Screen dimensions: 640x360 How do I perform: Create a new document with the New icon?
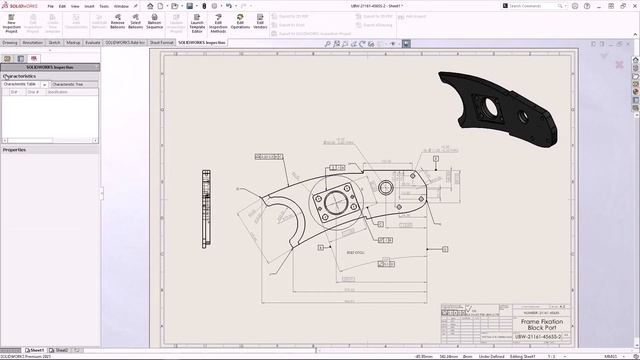[160, 6]
